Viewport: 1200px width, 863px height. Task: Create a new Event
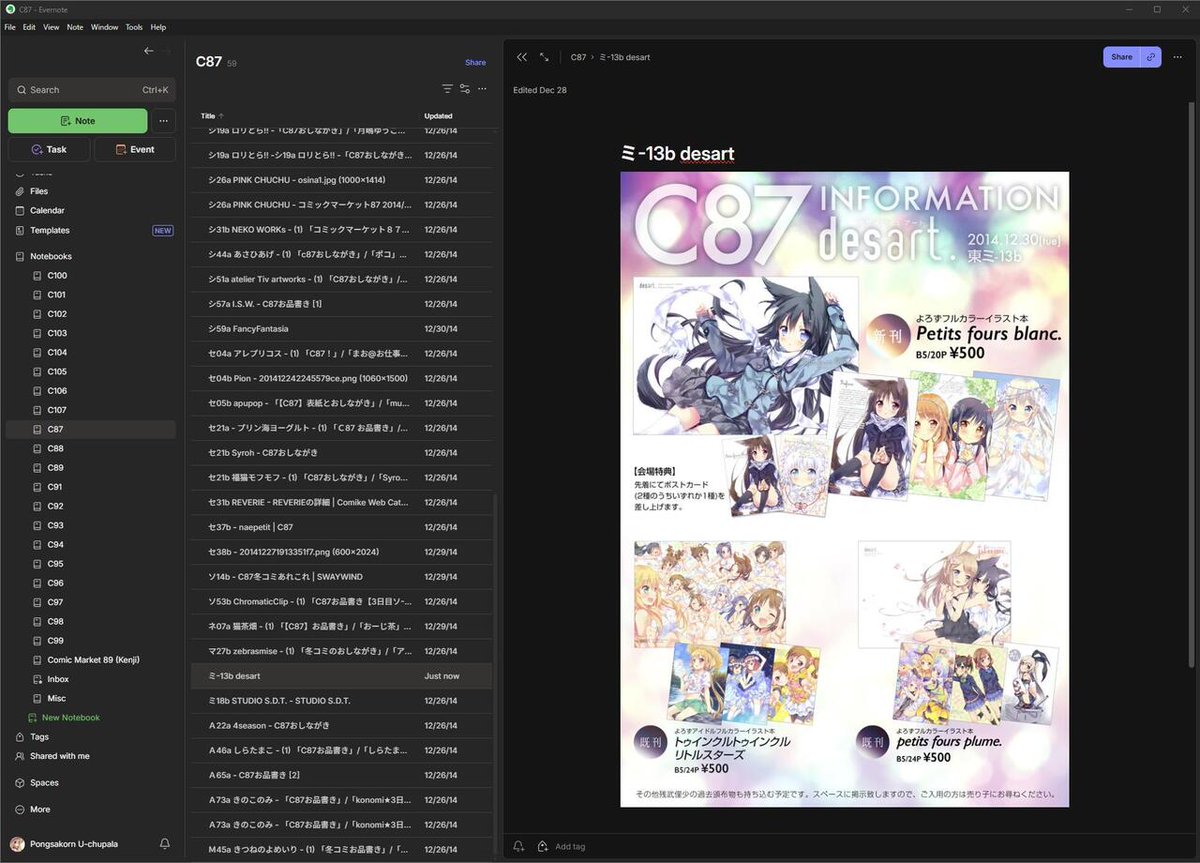135,149
